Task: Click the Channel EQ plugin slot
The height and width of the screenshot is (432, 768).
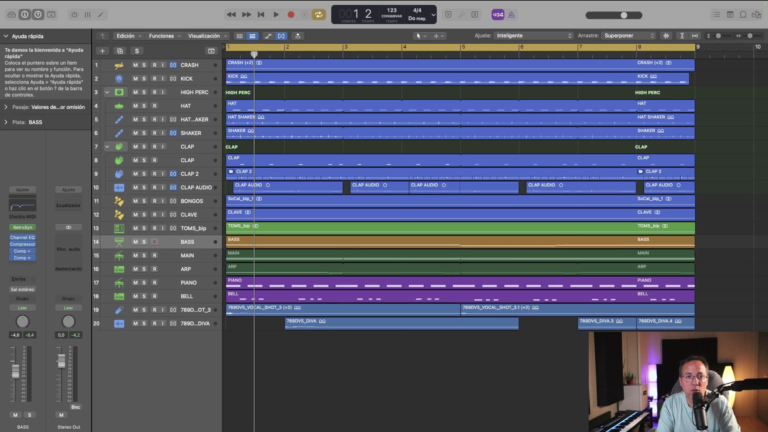Action: pyautogui.click(x=23, y=238)
